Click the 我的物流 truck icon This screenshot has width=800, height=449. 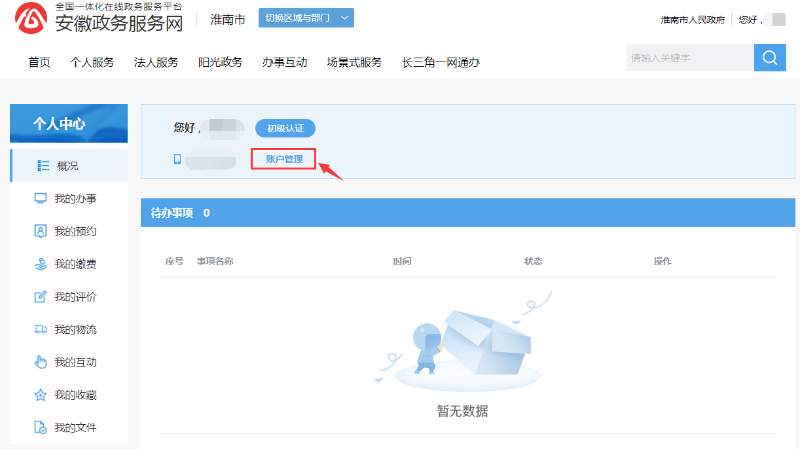pos(41,329)
